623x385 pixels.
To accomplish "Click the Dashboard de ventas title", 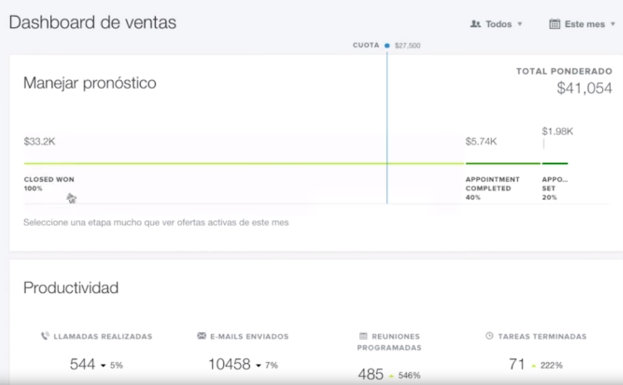I will (x=93, y=22).
